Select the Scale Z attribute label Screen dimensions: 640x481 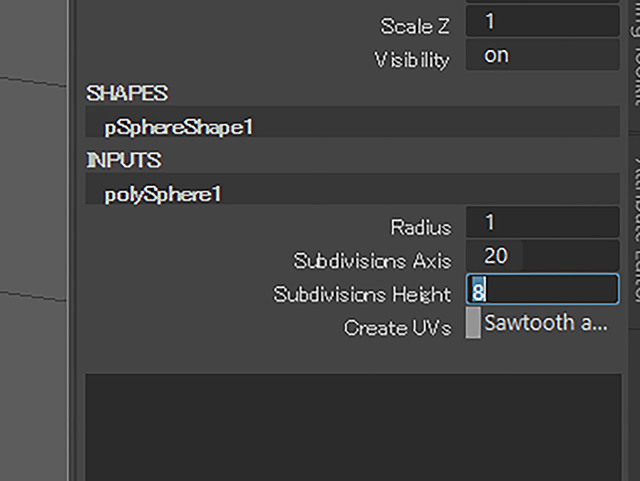coord(415,26)
